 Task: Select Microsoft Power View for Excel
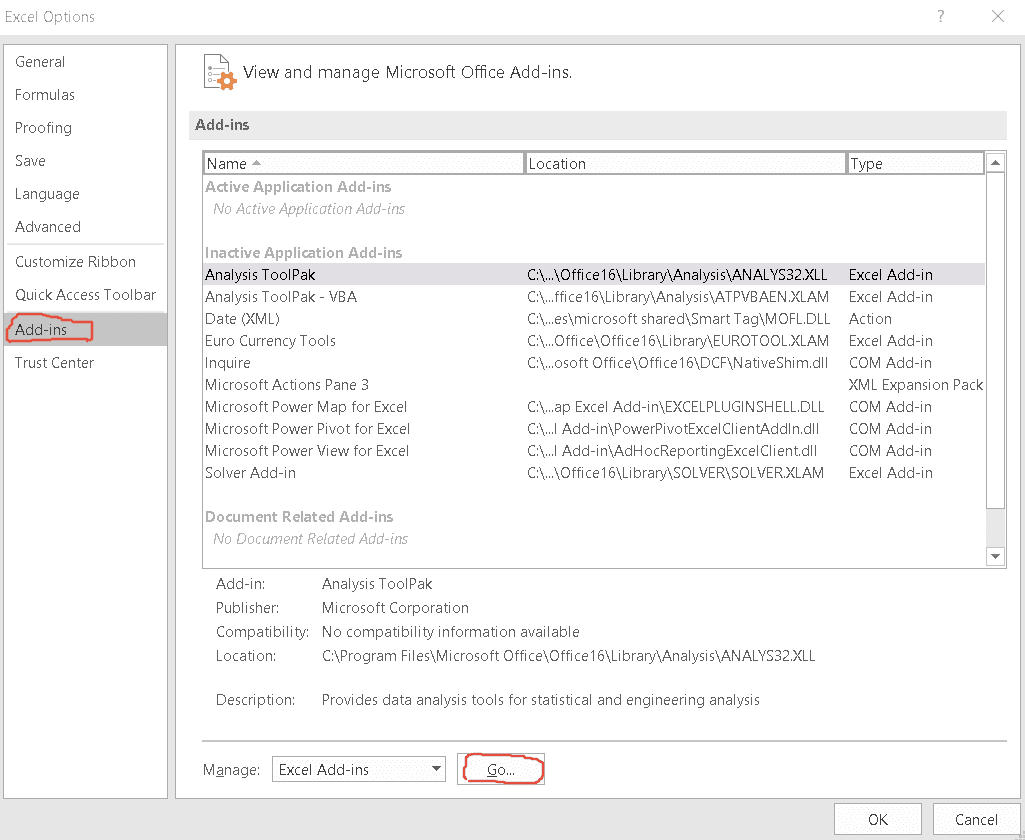click(x=594, y=451)
